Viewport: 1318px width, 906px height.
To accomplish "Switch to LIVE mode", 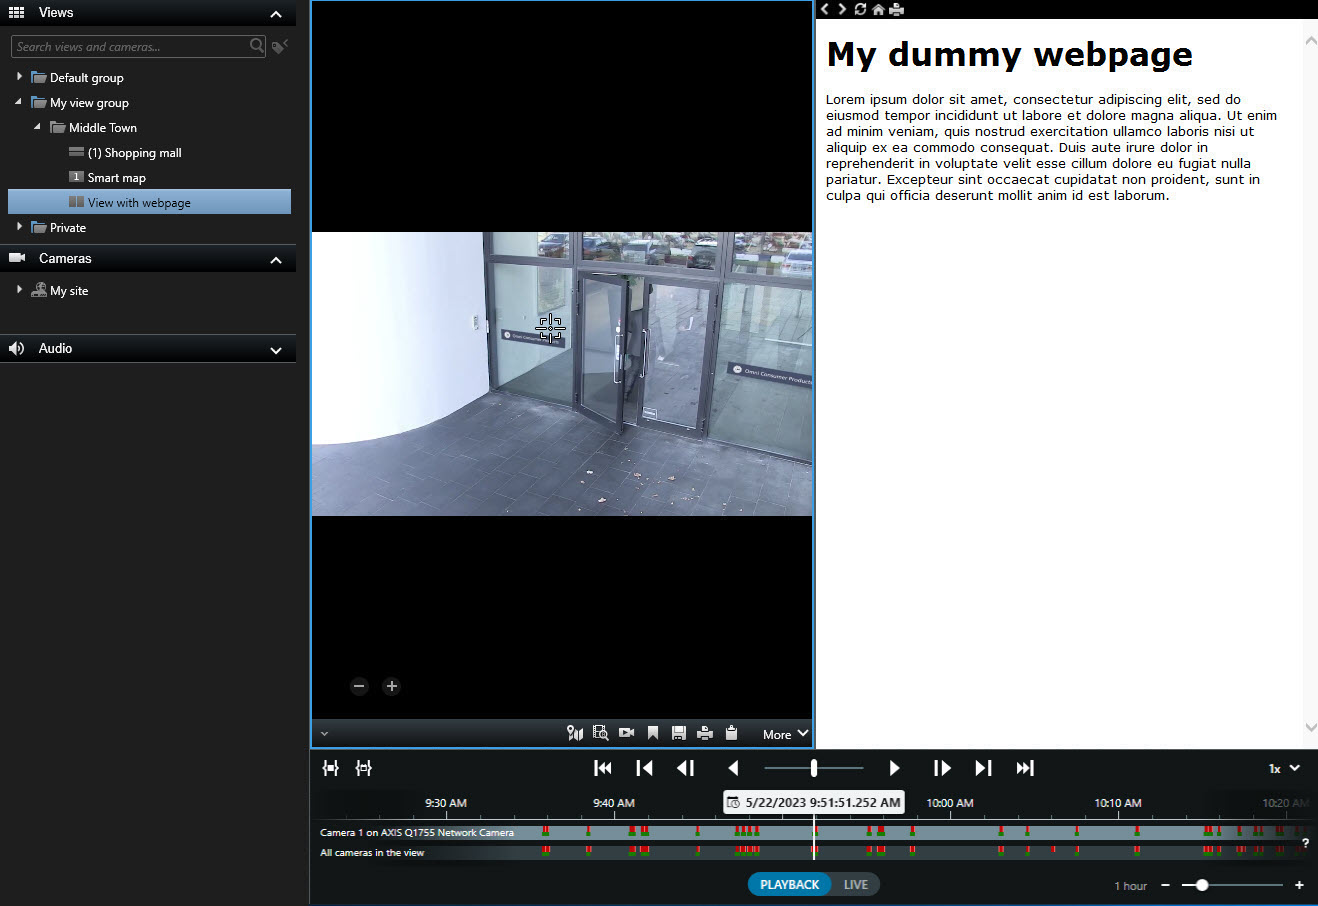I will [x=855, y=884].
